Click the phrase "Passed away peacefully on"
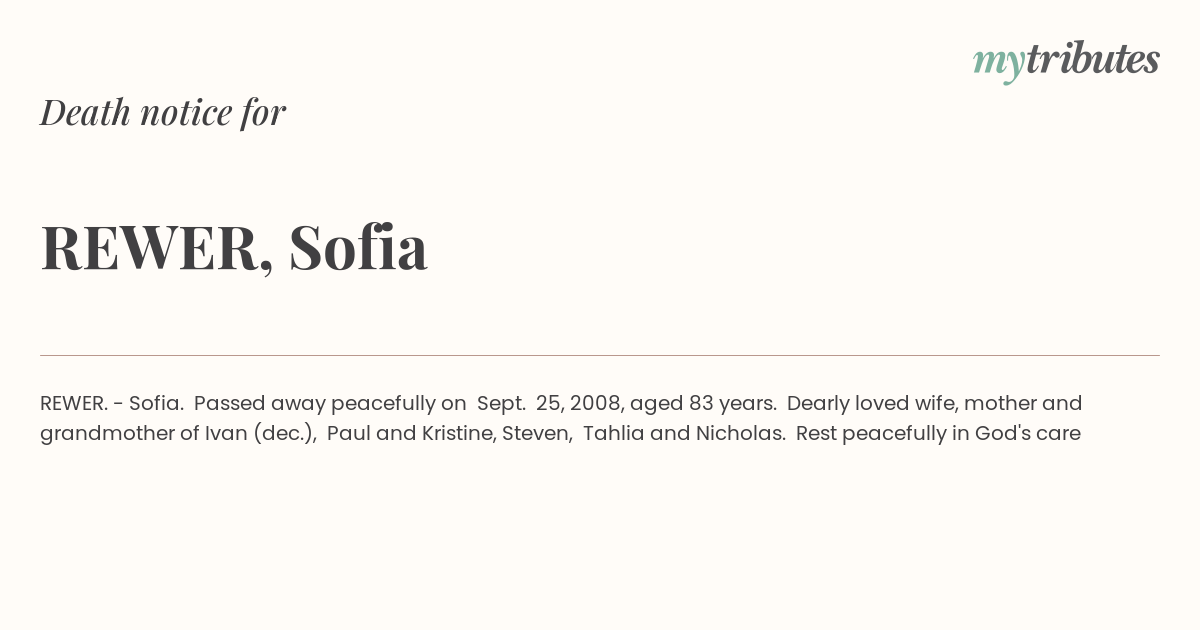Viewport: 1200px width, 630px height. pyautogui.click(x=330, y=403)
